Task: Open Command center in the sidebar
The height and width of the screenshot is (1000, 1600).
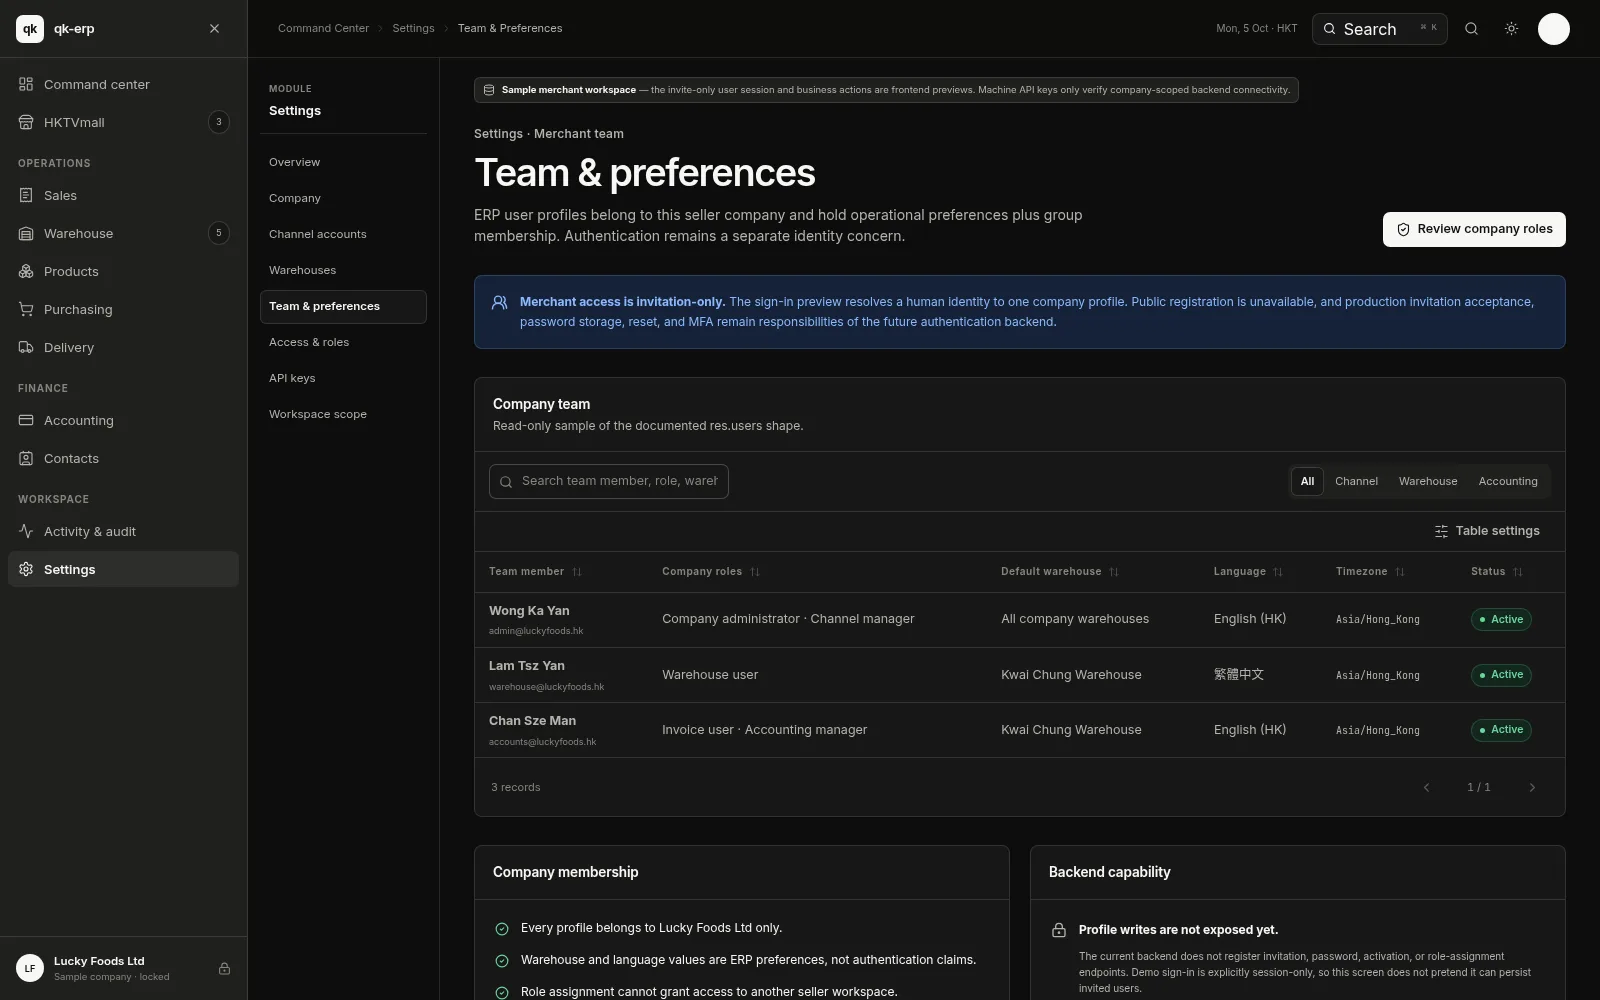Action: pyautogui.click(x=123, y=85)
